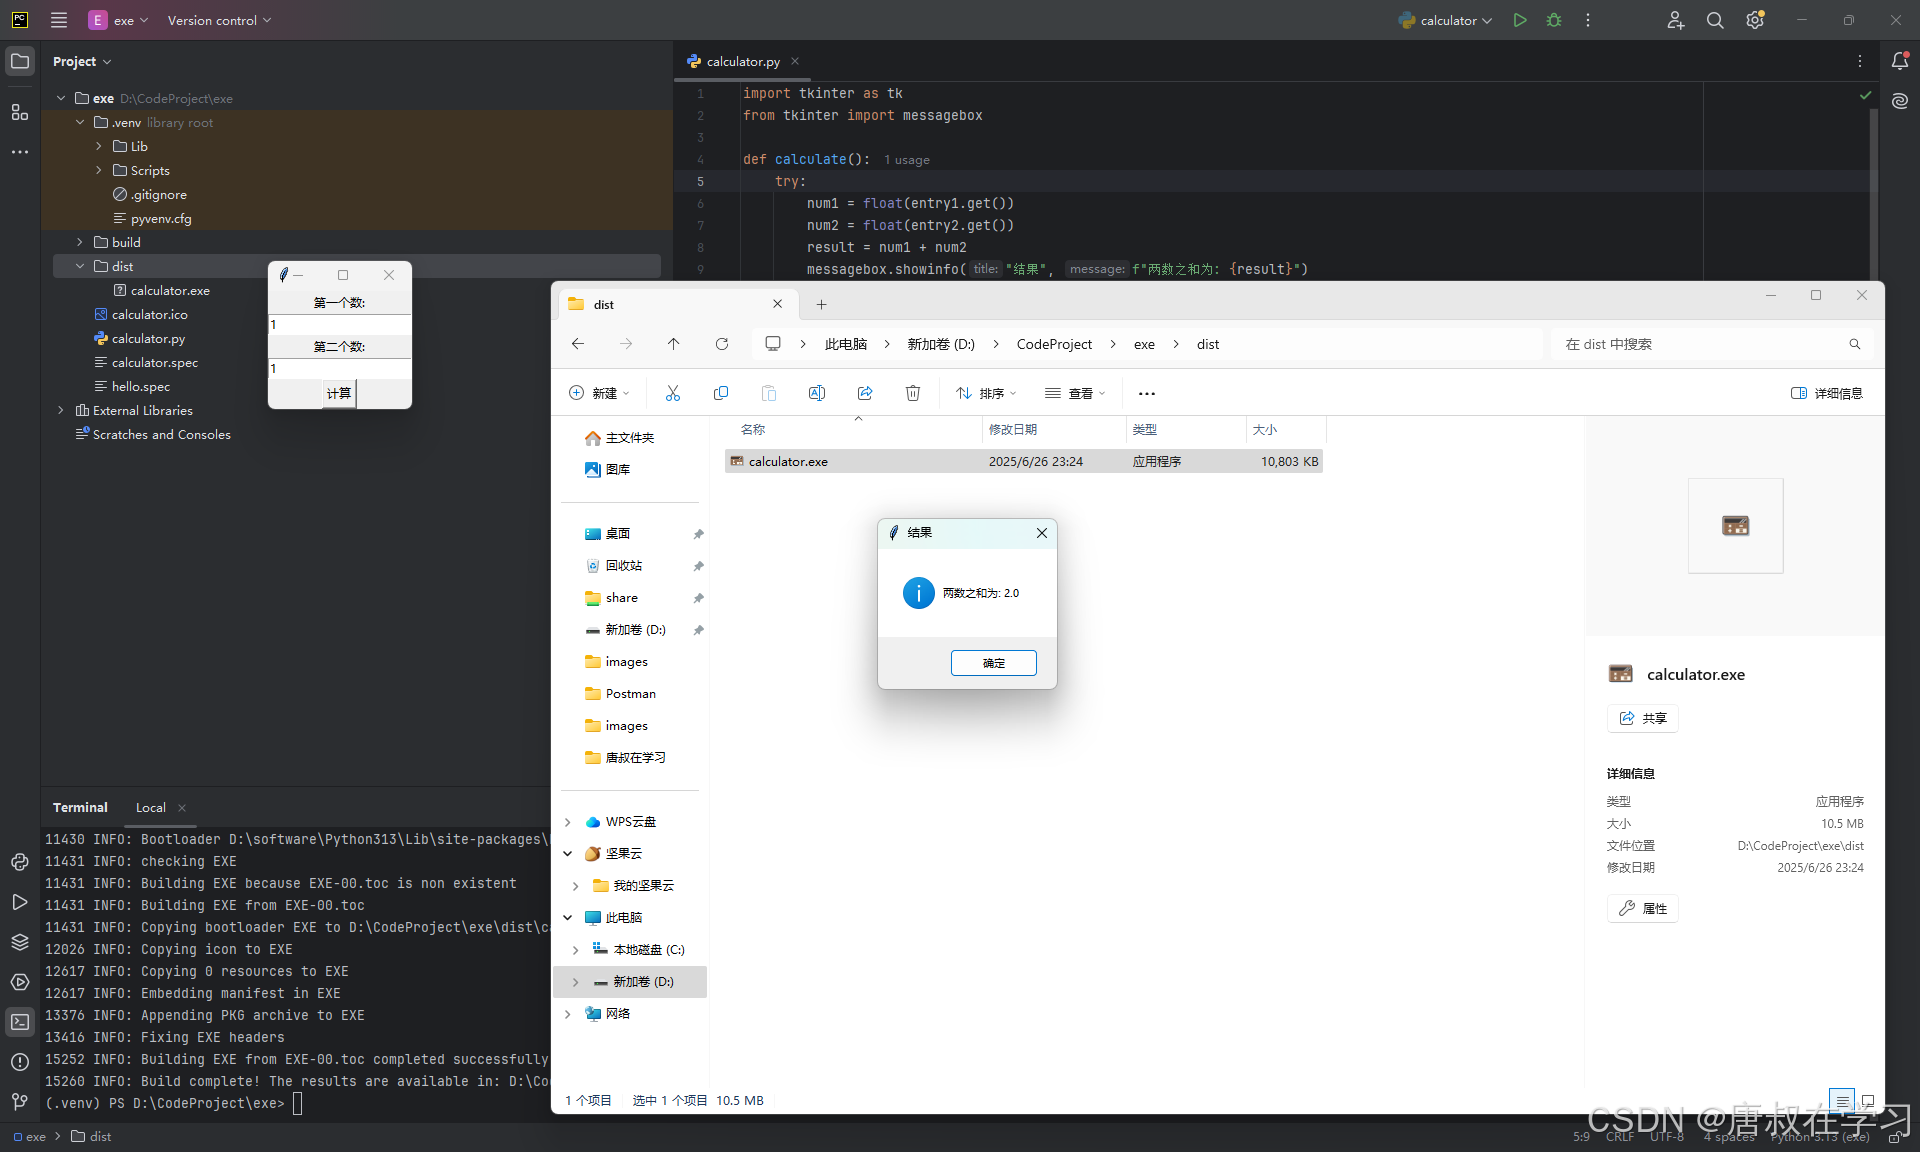Toggle the 详细信息 details pane
Image resolution: width=1920 pixels, height=1152 pixels.
click(1826, 393)
